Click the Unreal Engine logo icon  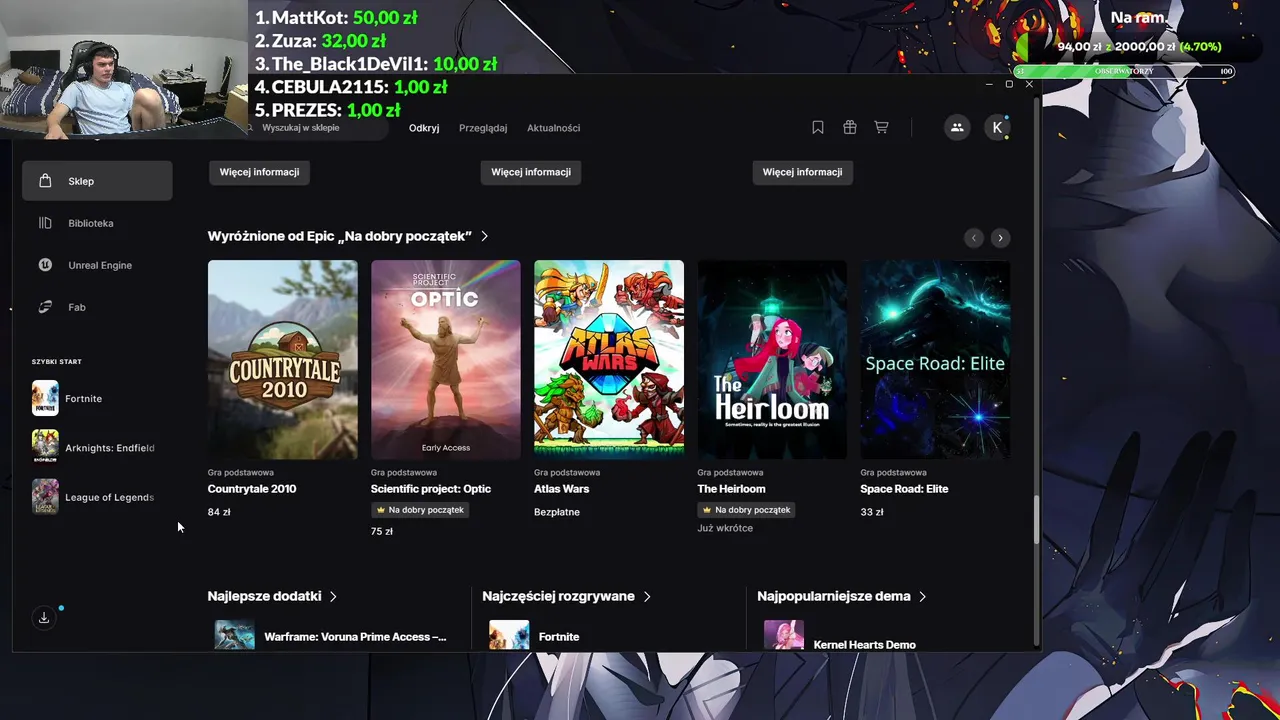[45, 265]
